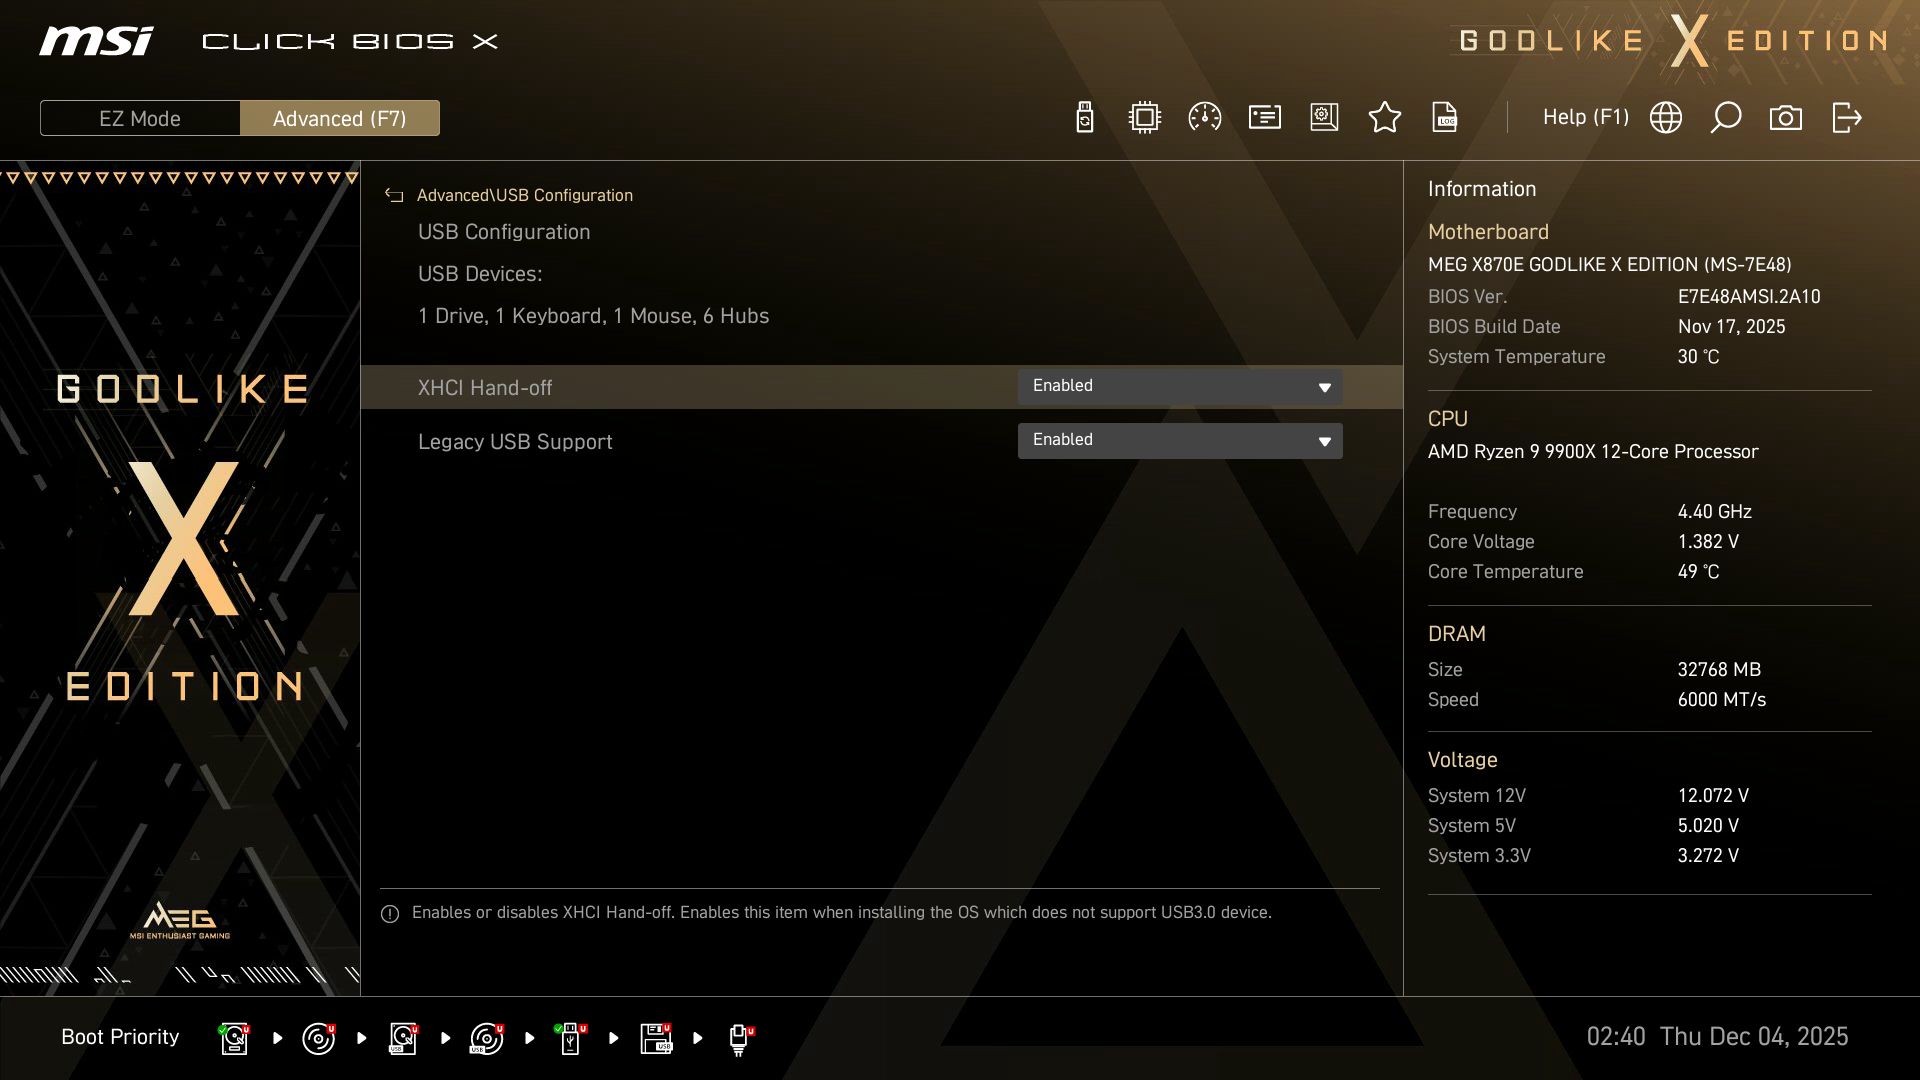Viewport: 1920px width, 1080px height.
Task: Open the search magnifier tool
Action: click(1726, 117)
